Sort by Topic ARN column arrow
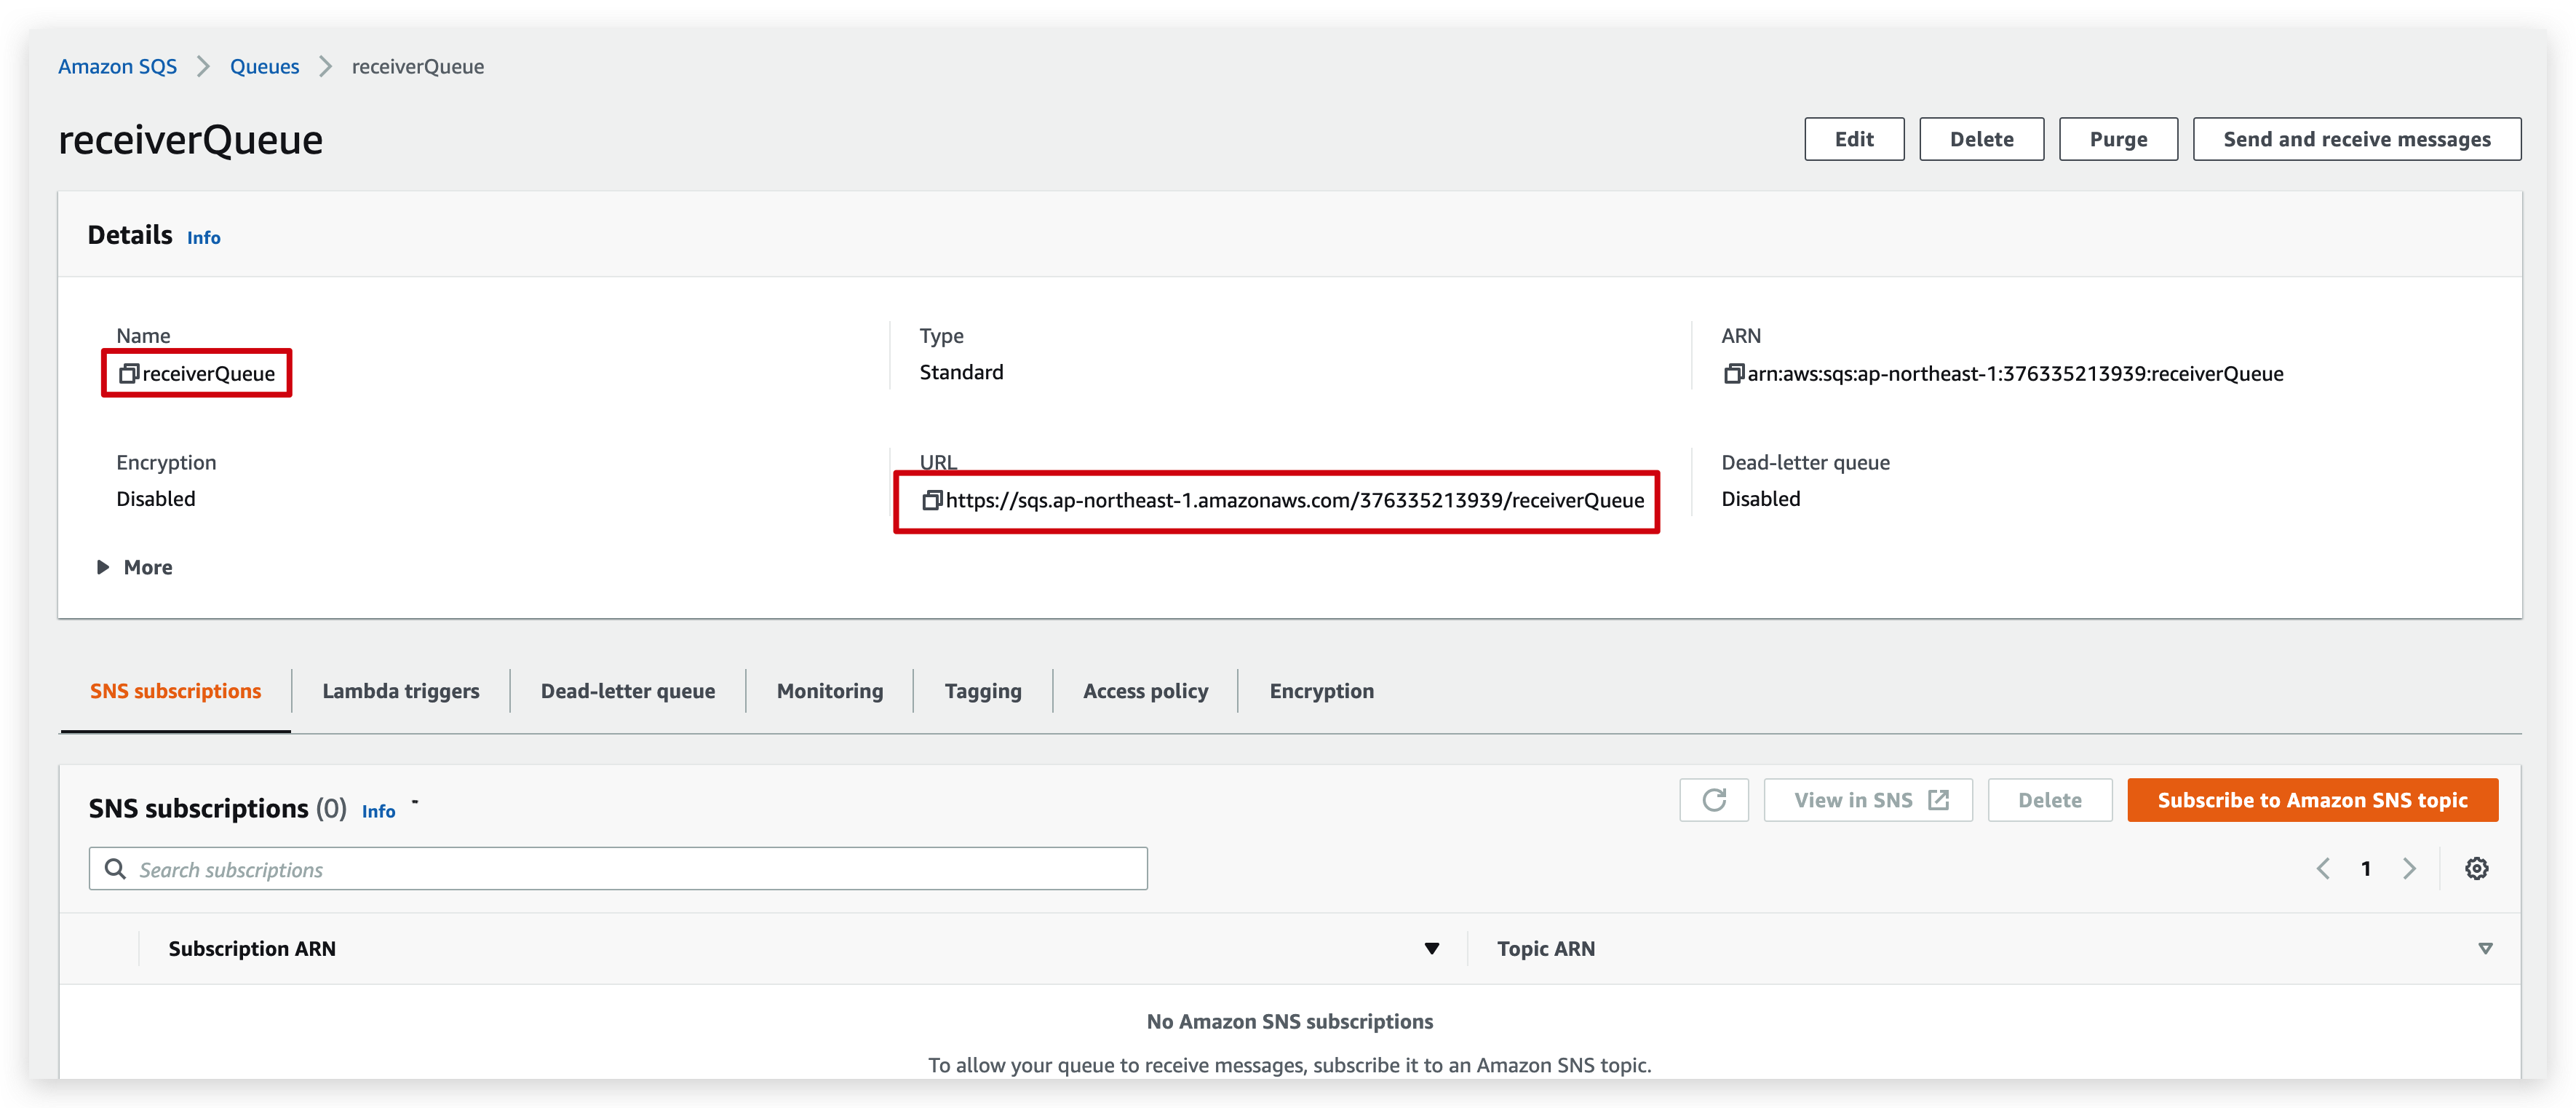The width and height of the screenshot is (2576, 1108). [x=2485, y=948]
